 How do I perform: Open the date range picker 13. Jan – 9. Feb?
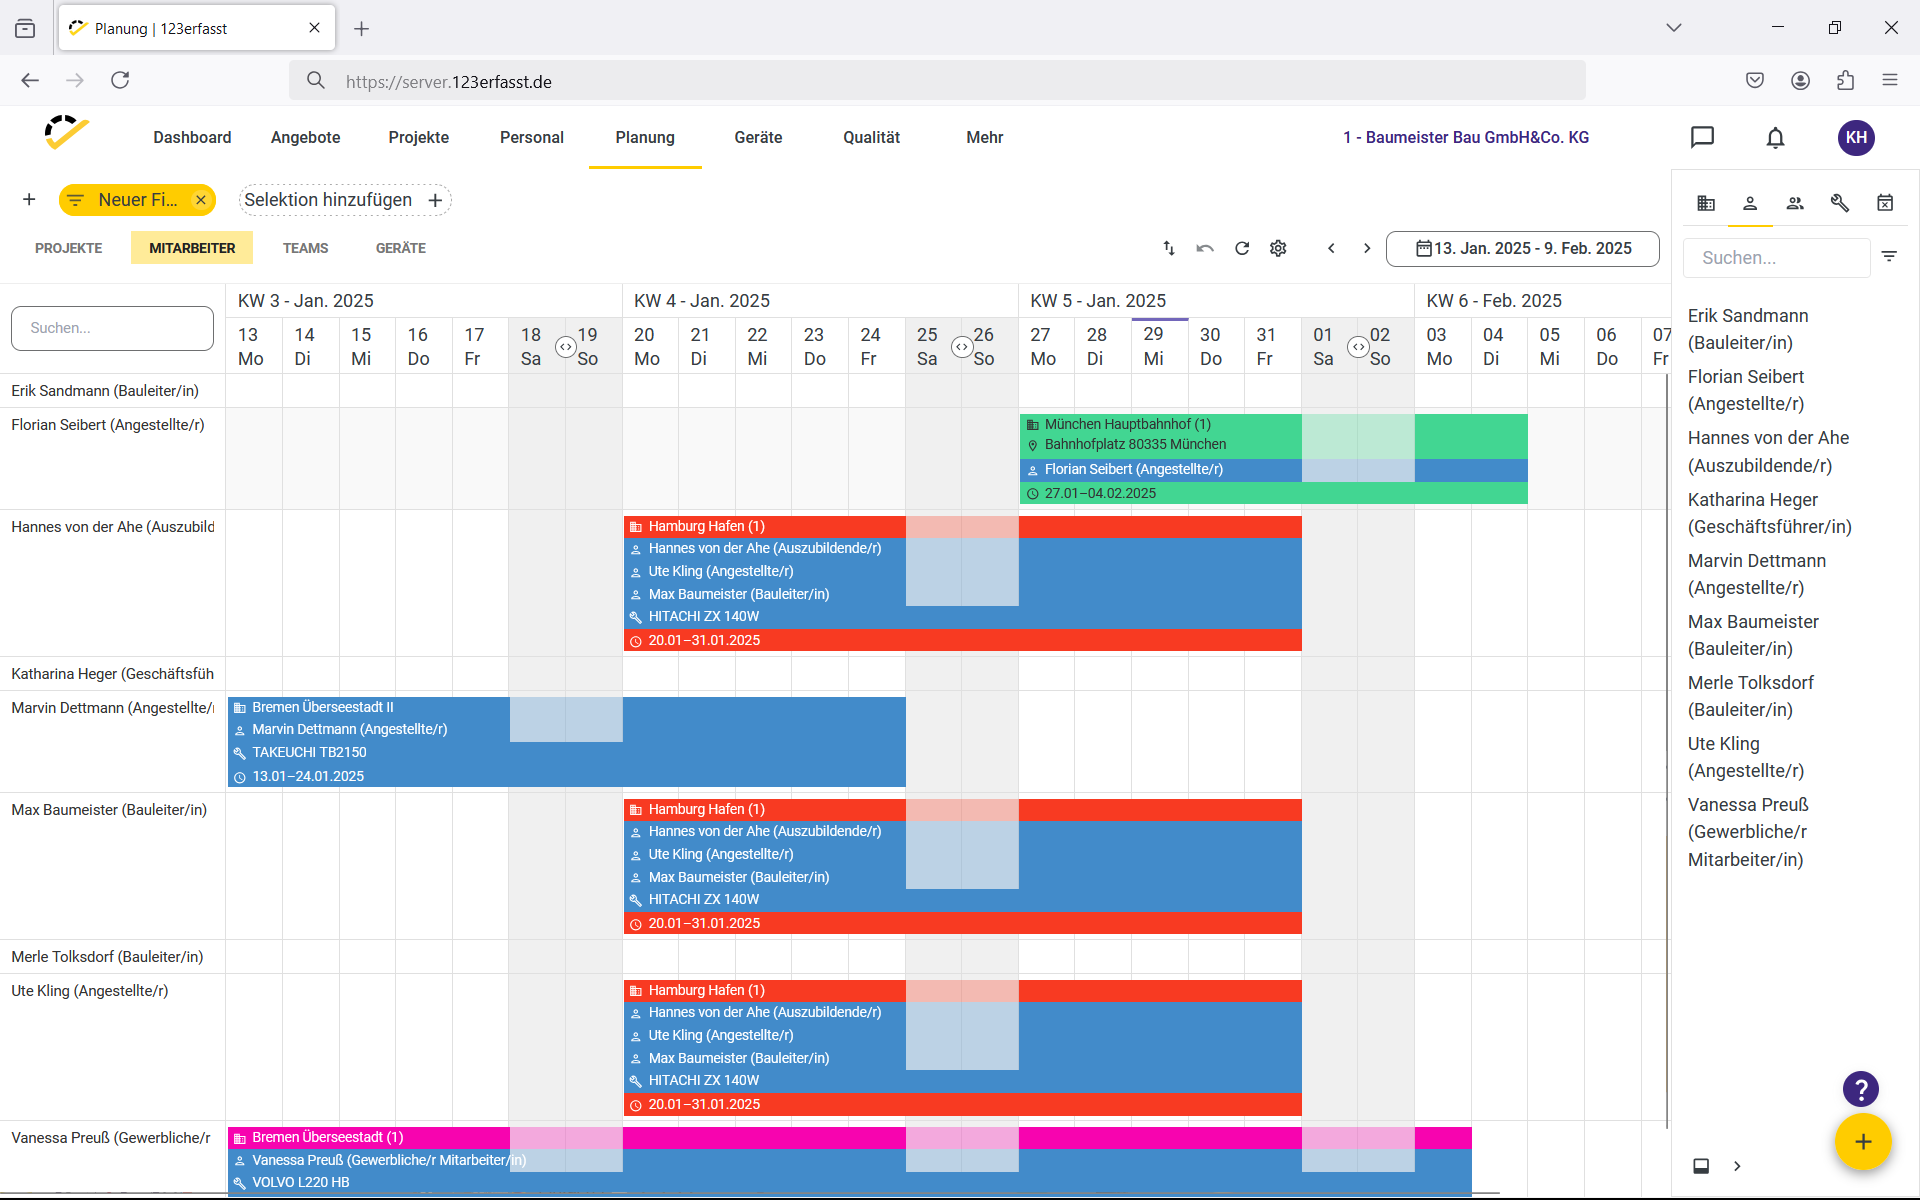coord(1522,248)
